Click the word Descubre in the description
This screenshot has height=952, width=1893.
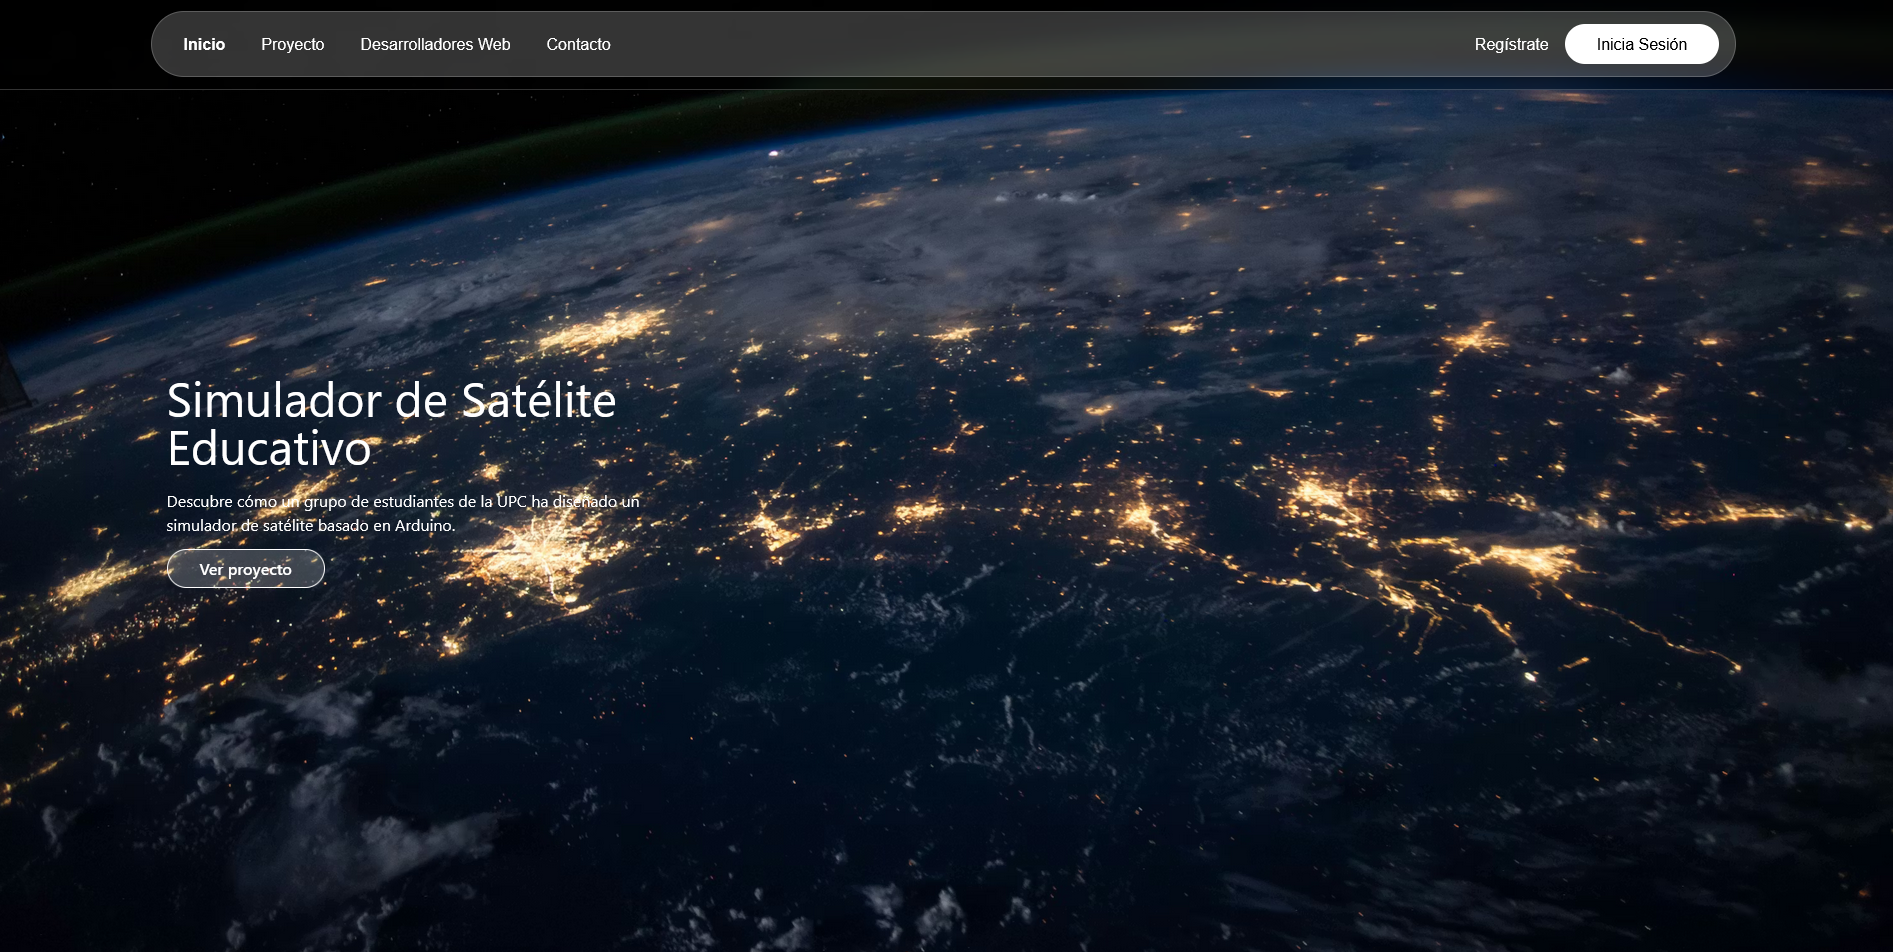click(199, 501)
